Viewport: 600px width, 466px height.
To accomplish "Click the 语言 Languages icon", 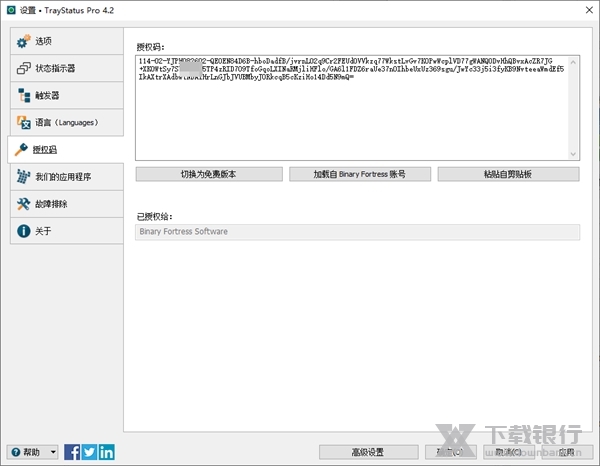I will pos(23,122).
